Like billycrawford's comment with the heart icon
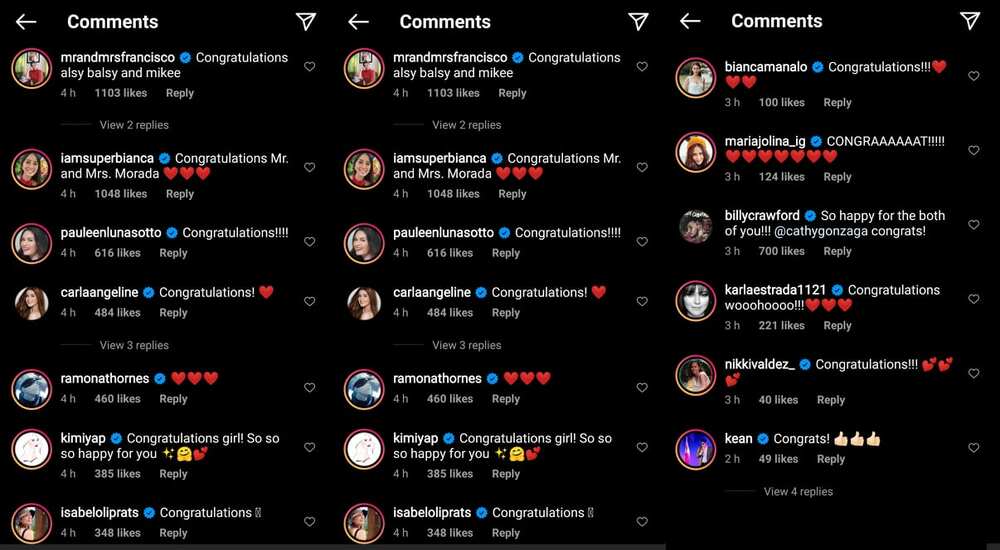The height and width of the screenshot is (550, 1000). click(973, 225)
